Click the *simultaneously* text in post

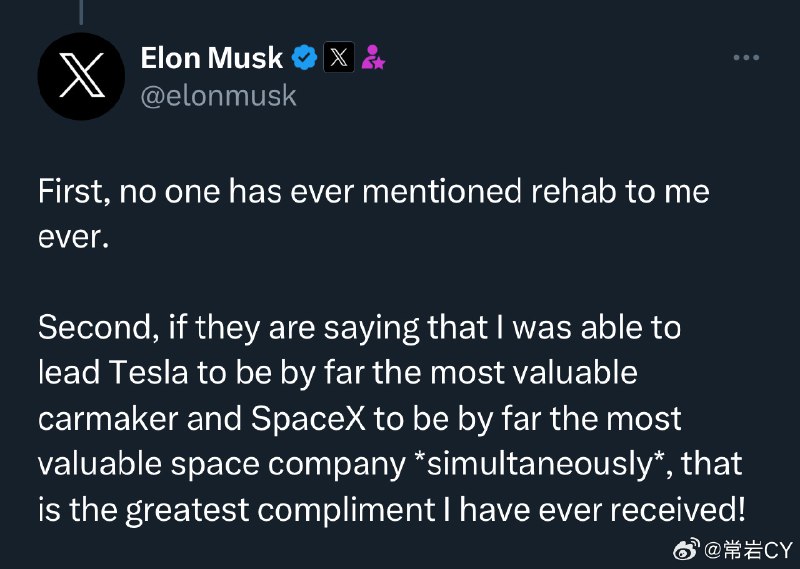(x=536, y=464)
